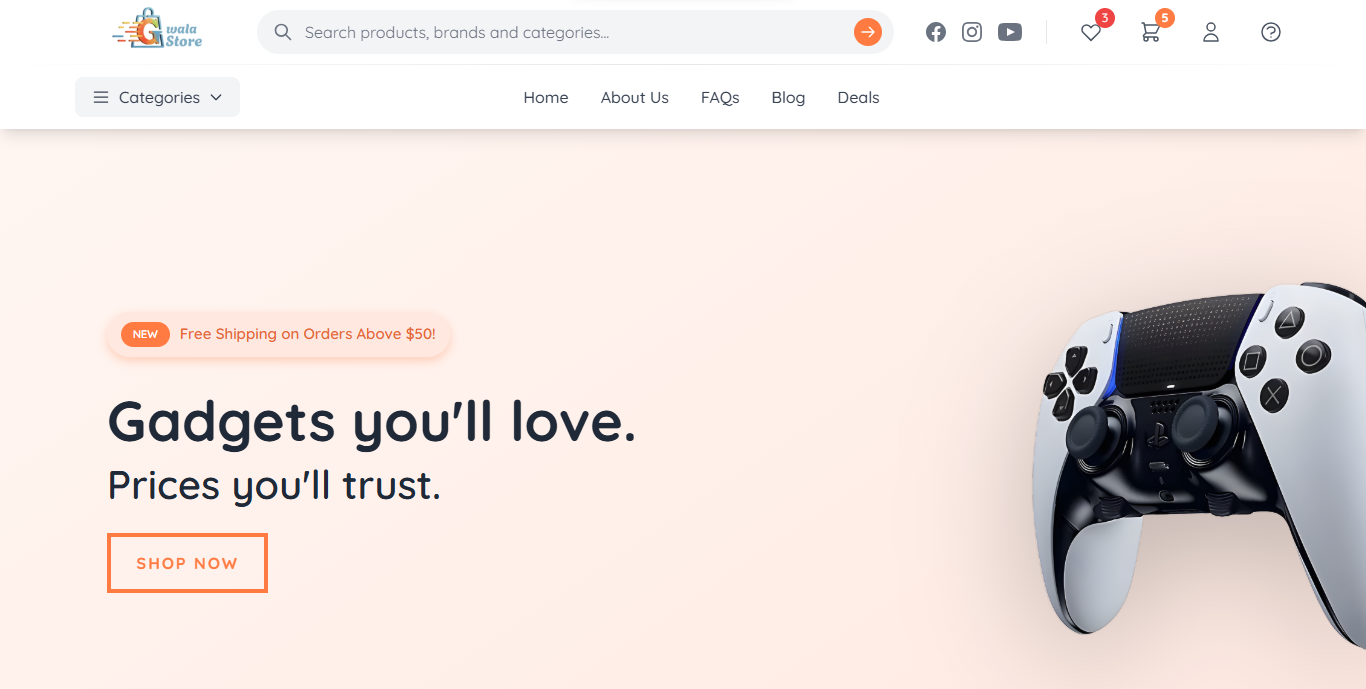View wishlist heart icon

tap(1091, 33)
